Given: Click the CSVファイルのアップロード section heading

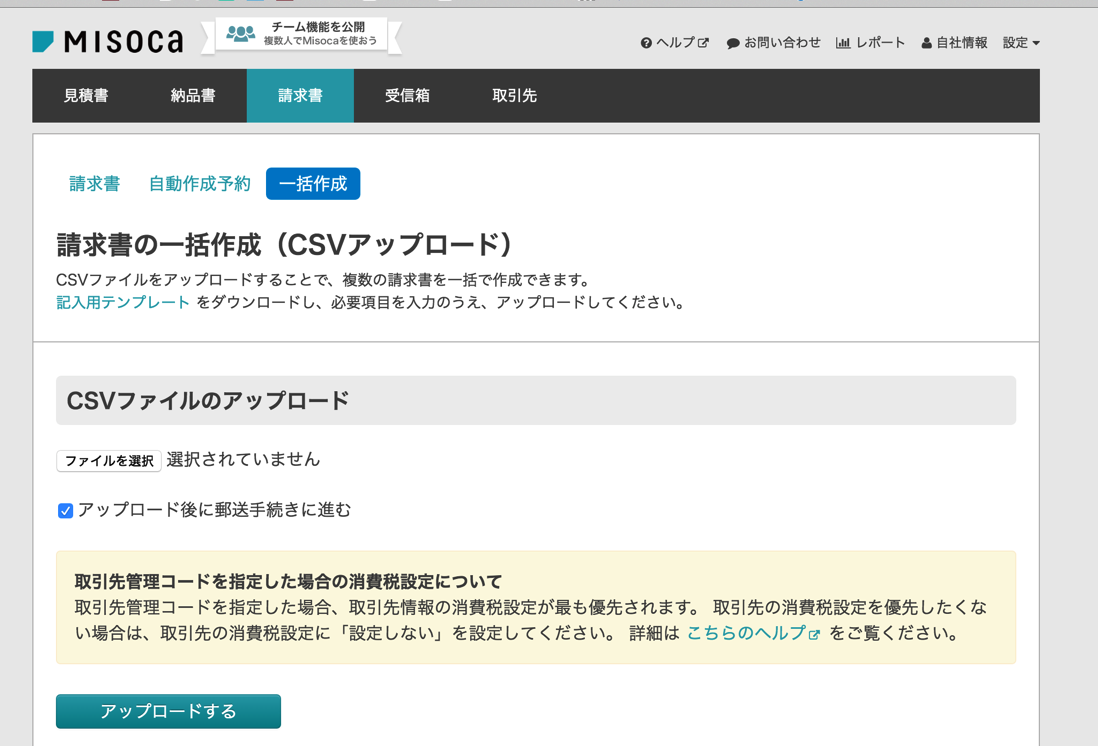Looking at the screenshot, I should click(x=207, y=401).
